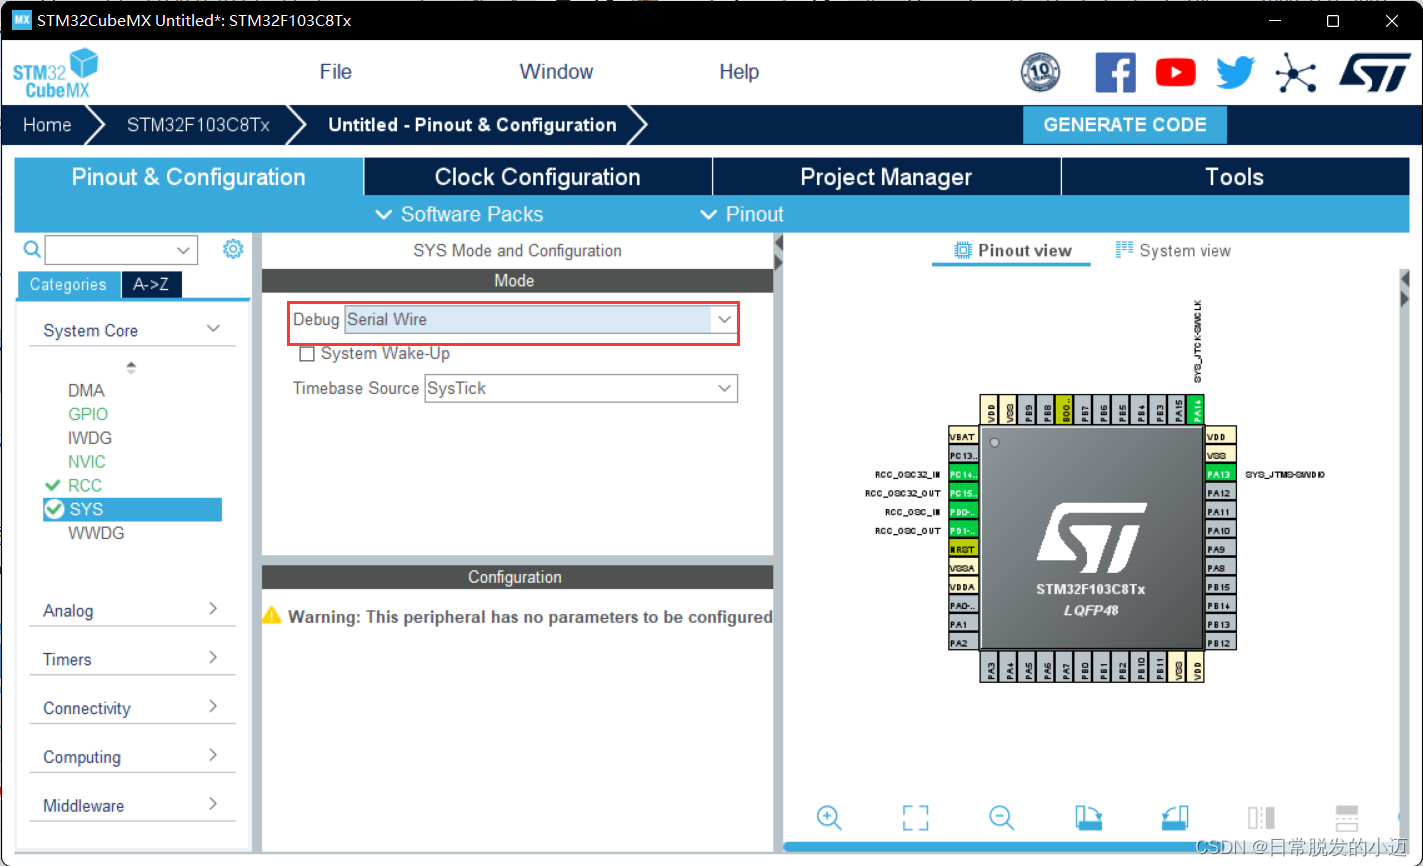Select the green PA14 pin
1423x866 pixels.
1197,410
